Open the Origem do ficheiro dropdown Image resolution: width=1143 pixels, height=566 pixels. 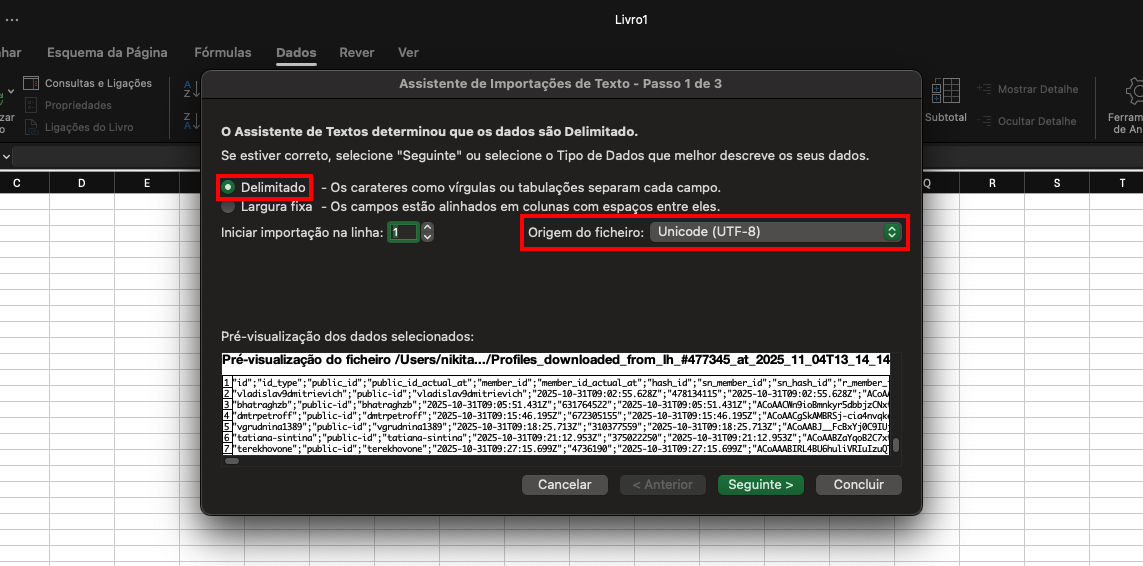click(775, 232)
